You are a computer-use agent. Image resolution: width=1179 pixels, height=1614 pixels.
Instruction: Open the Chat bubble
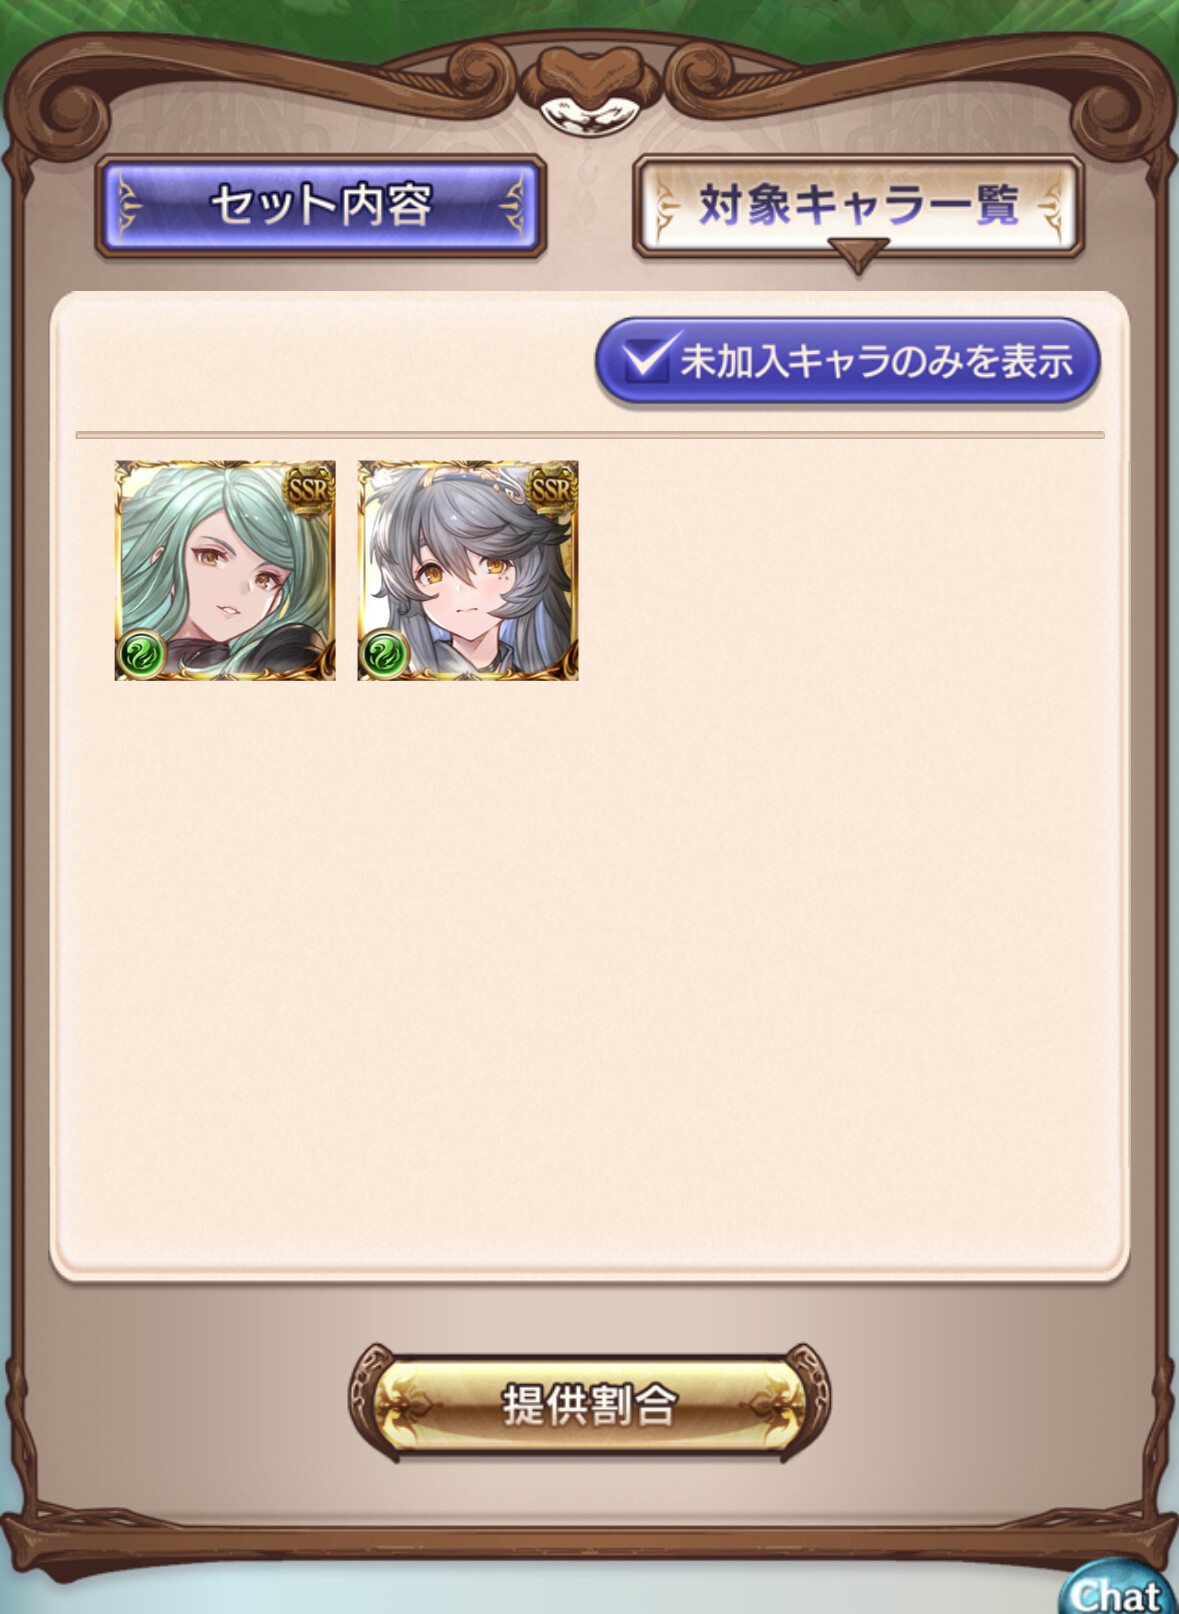pyautogui.click(x=1118, y=1590)
